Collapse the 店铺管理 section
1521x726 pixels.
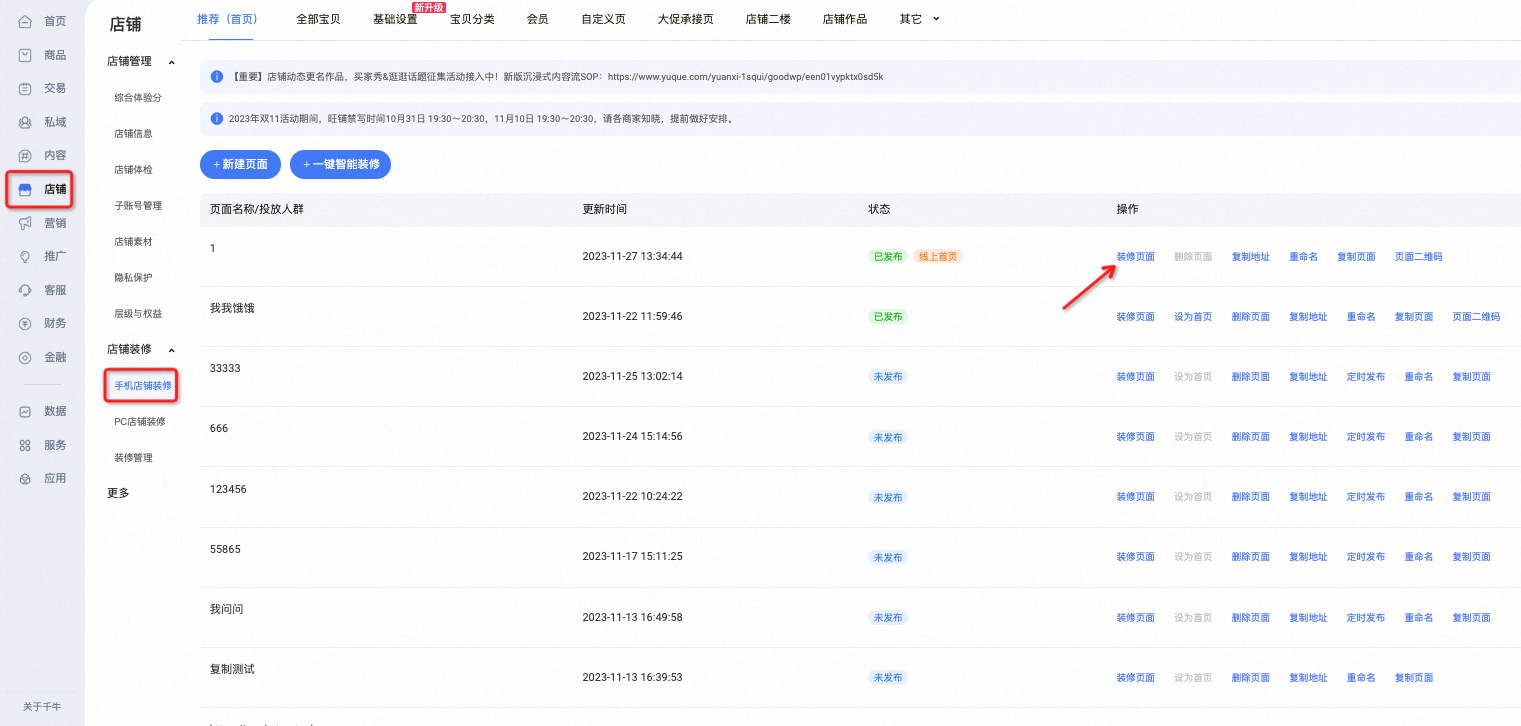click(x=171, y=62)
